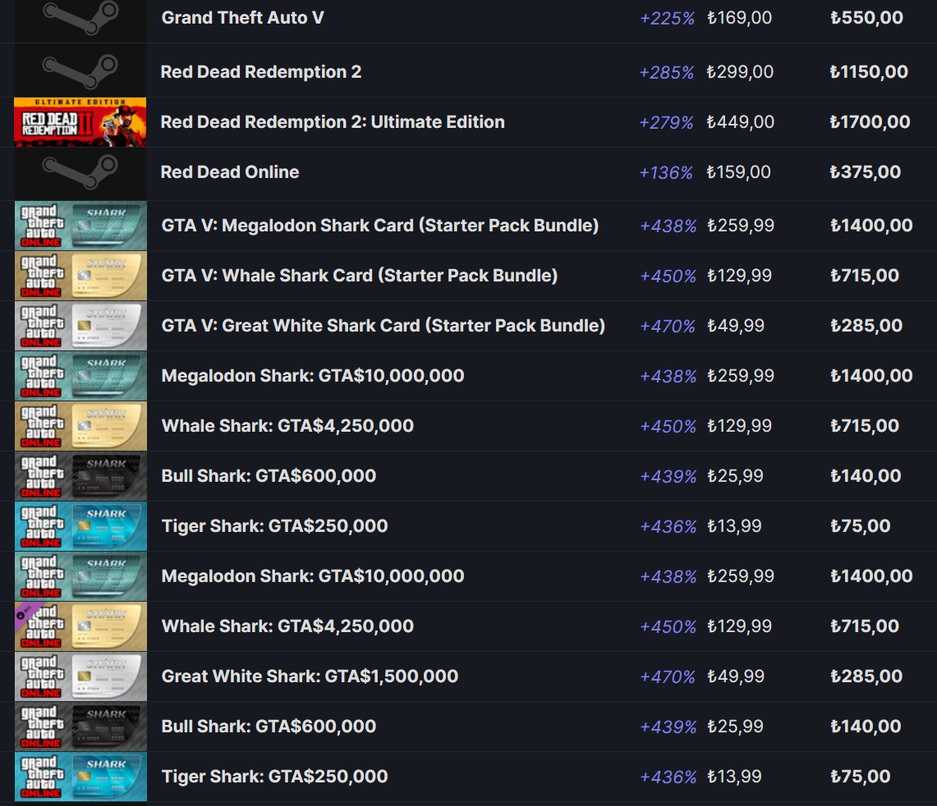Click the Whale Shark thumbnail with purple DLC badge
This screenshot has height=806, width=937.
81,626
